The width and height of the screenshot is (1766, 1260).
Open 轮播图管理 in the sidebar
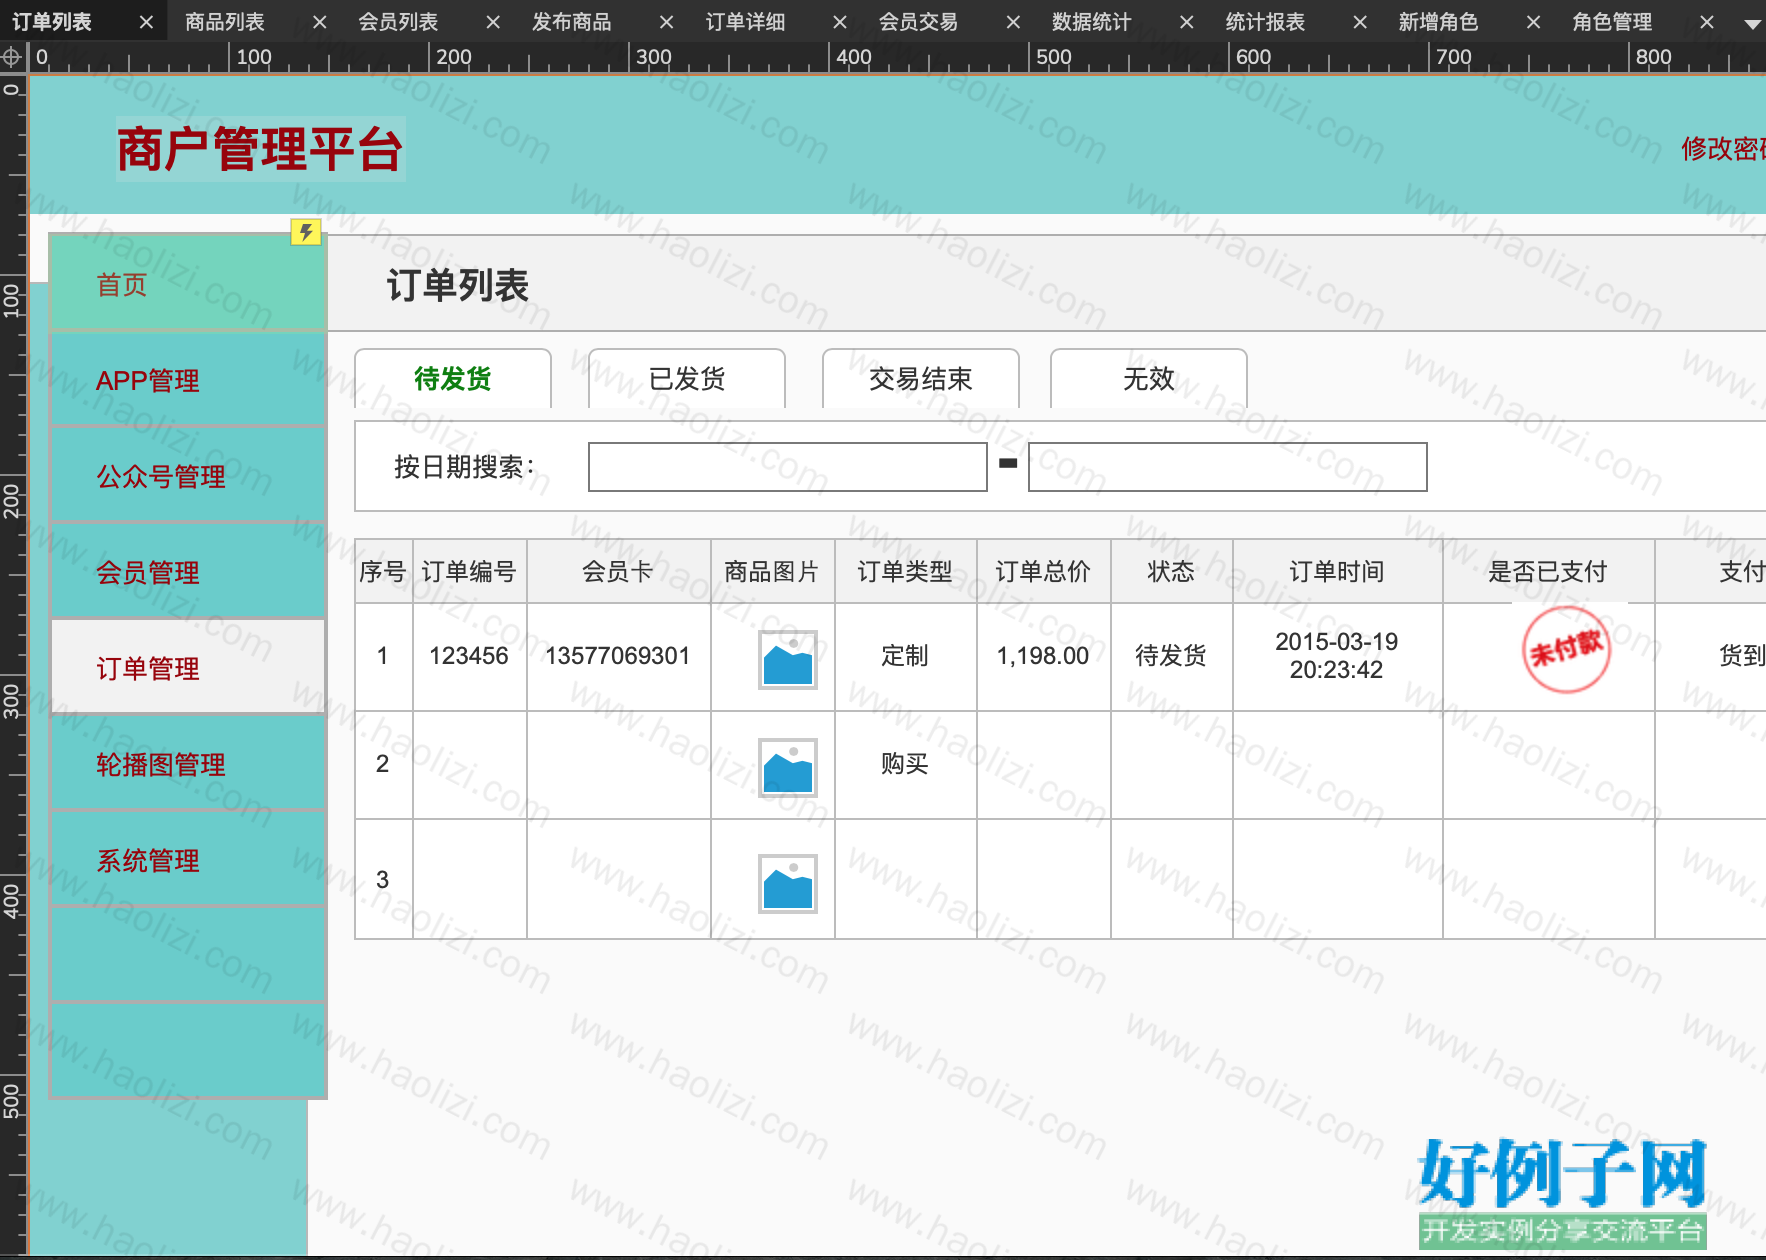(188, 764)
